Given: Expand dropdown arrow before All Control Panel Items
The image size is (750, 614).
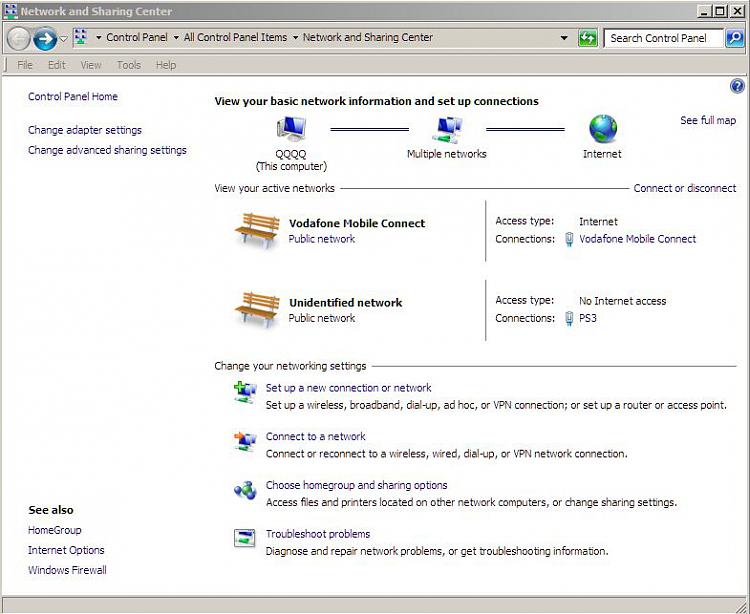Looking at the screenshot, I should [x=176, y=37].
